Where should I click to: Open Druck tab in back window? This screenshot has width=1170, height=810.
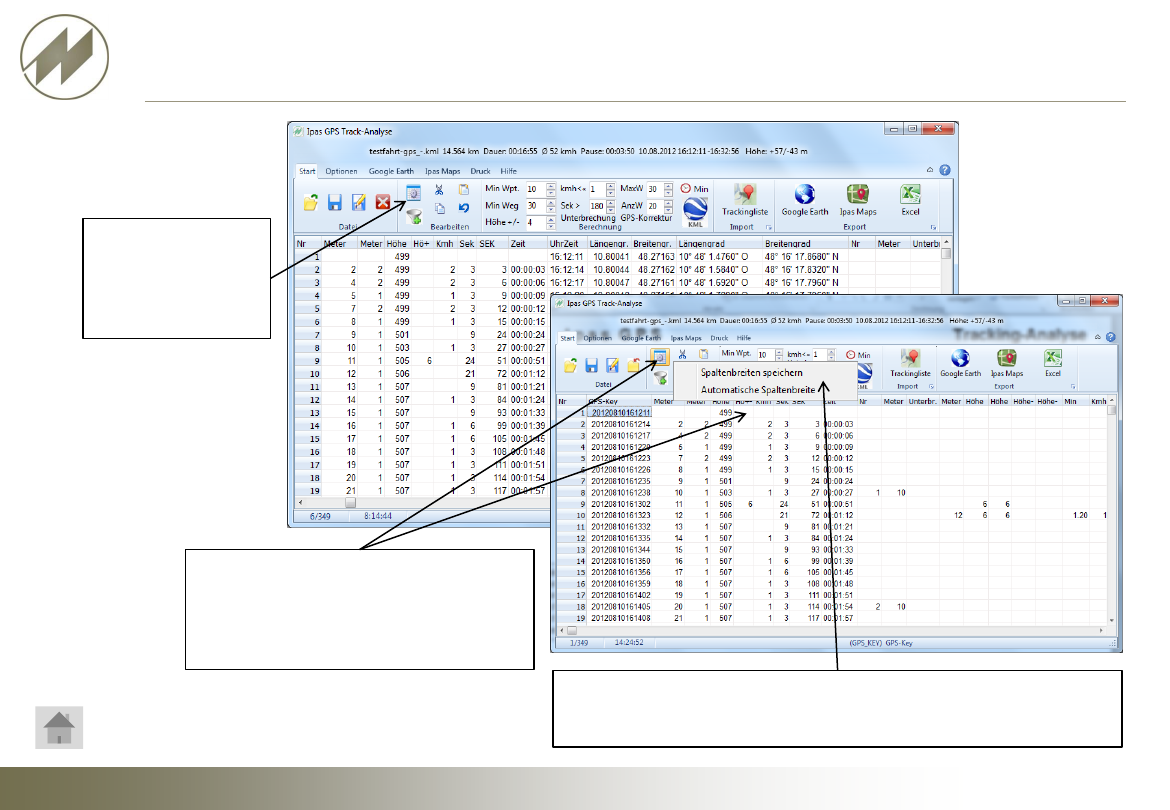[x=481, y=171]
